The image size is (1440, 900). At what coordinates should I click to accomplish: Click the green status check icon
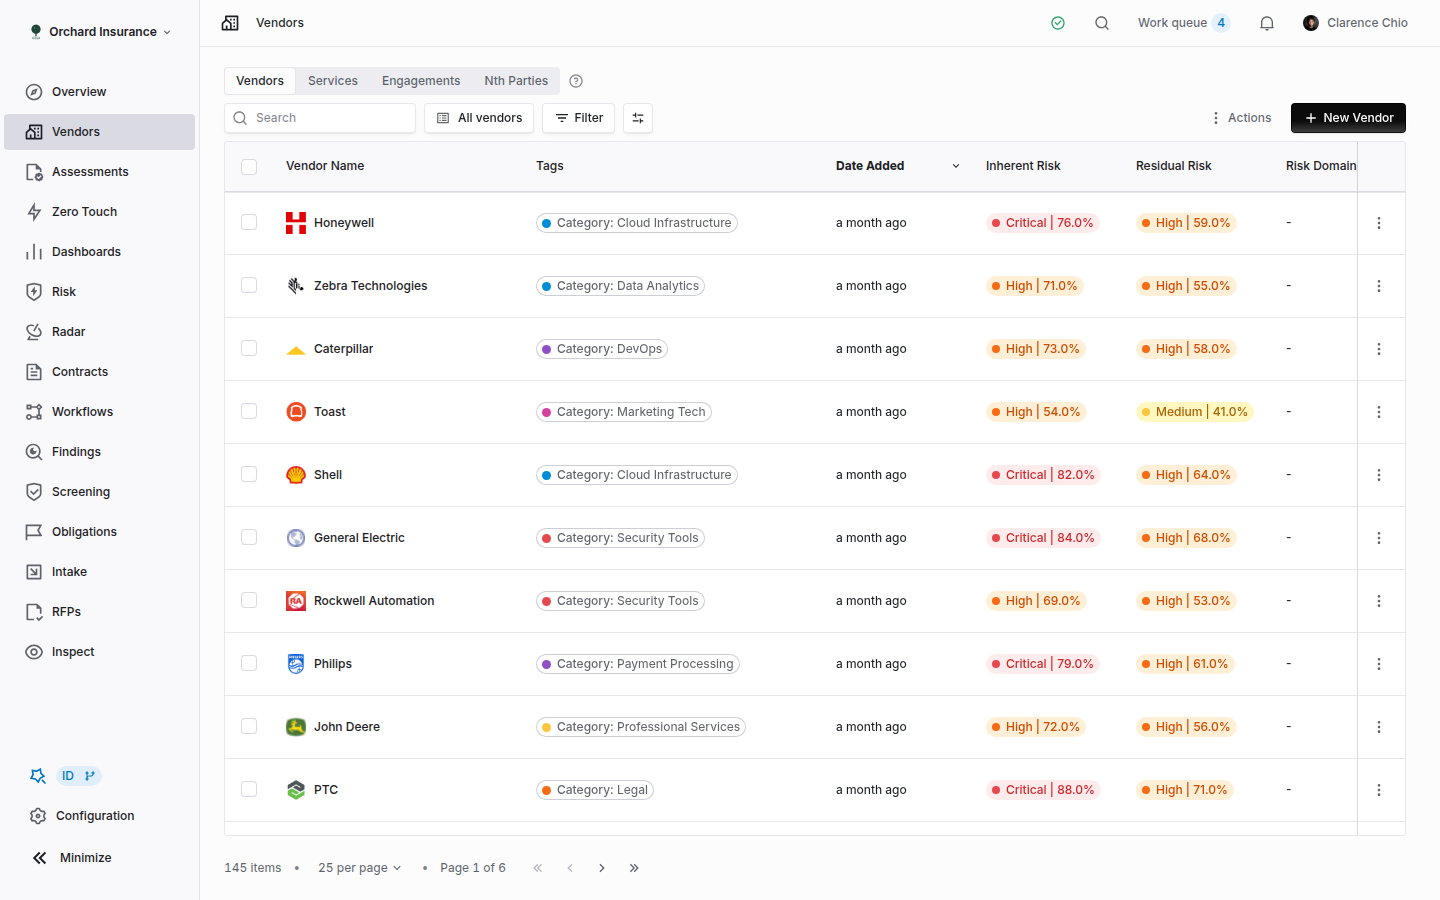(x=1058, y=23)
